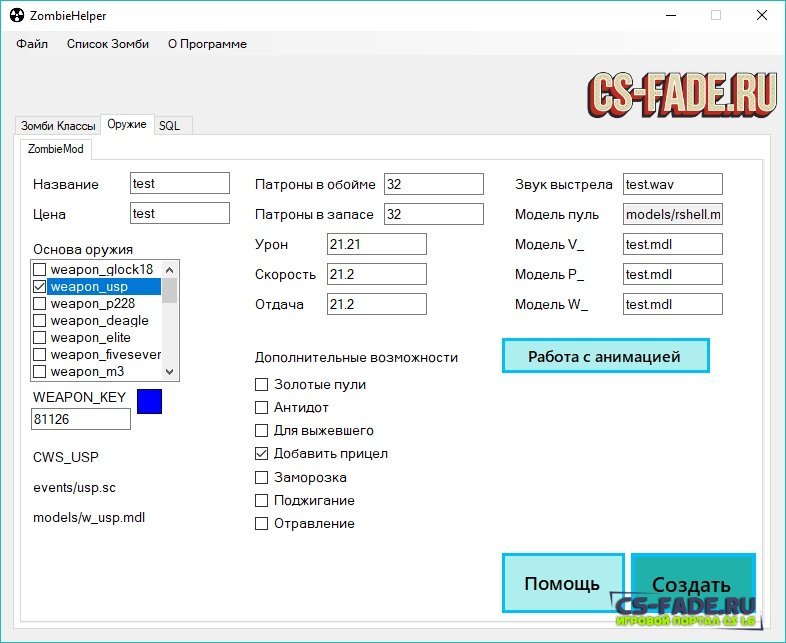Switch to the Зомби Классы tab
The image size is (786, 643).
click(58, 126)
